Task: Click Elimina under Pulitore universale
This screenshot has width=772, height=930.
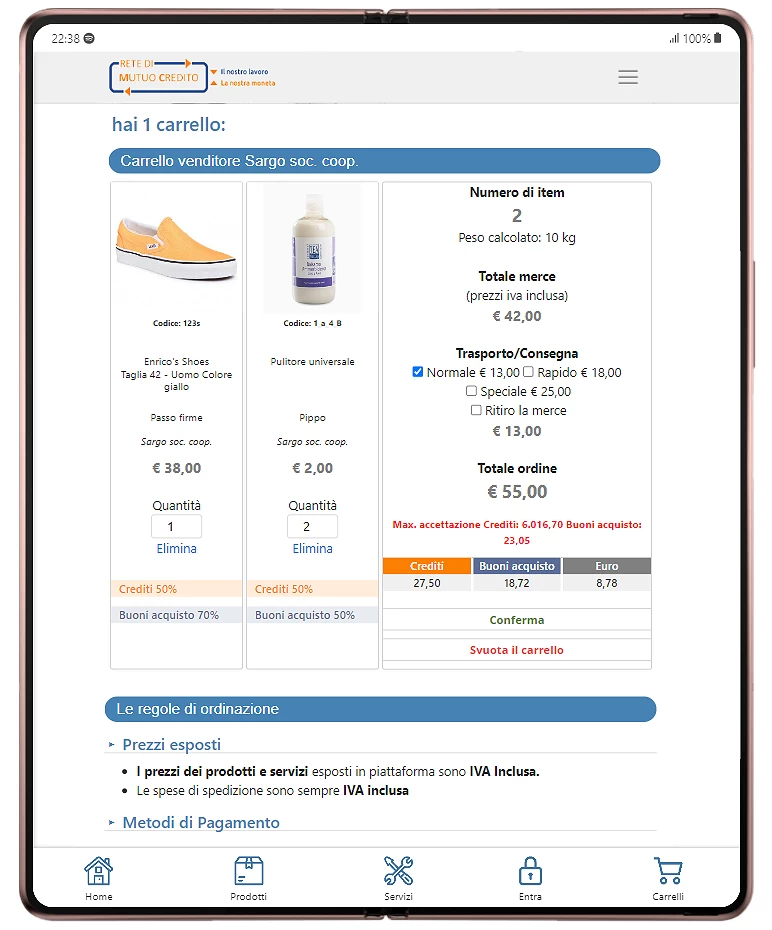Action: pyautogui.click(x=312, y=549)
